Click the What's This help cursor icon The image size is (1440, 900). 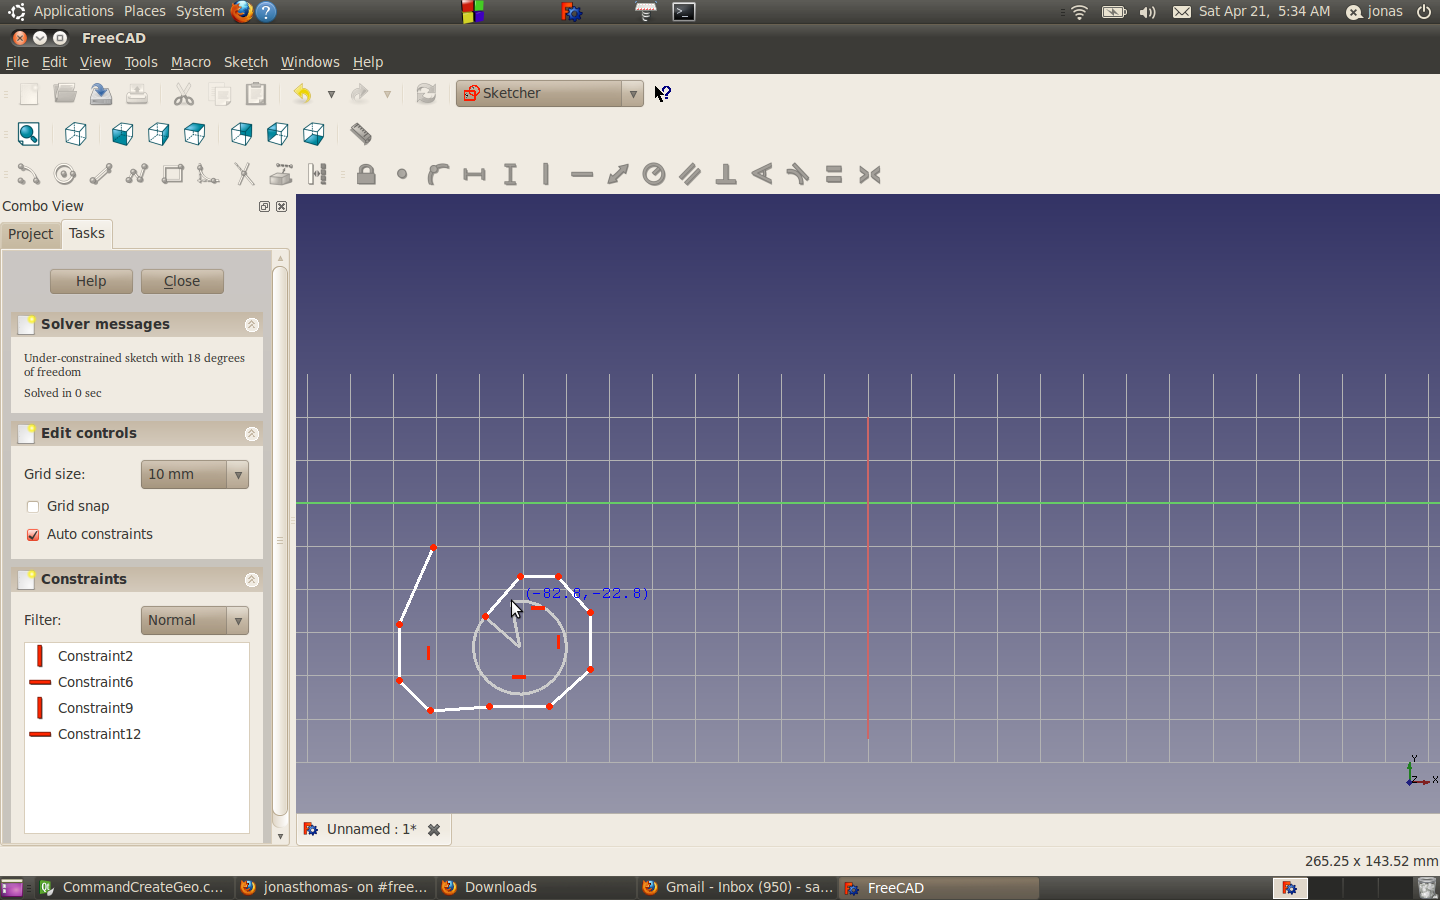tap(662, 94)
